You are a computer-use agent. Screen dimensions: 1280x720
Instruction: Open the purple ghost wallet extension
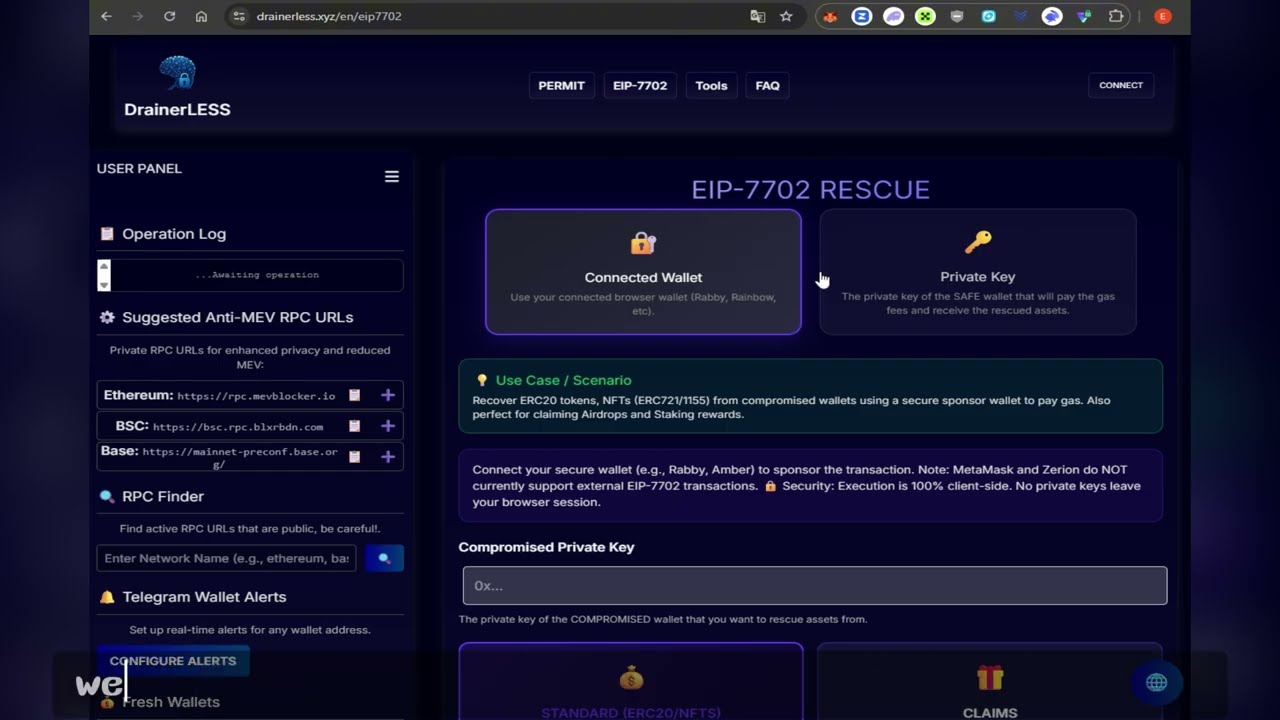(893, 16)
